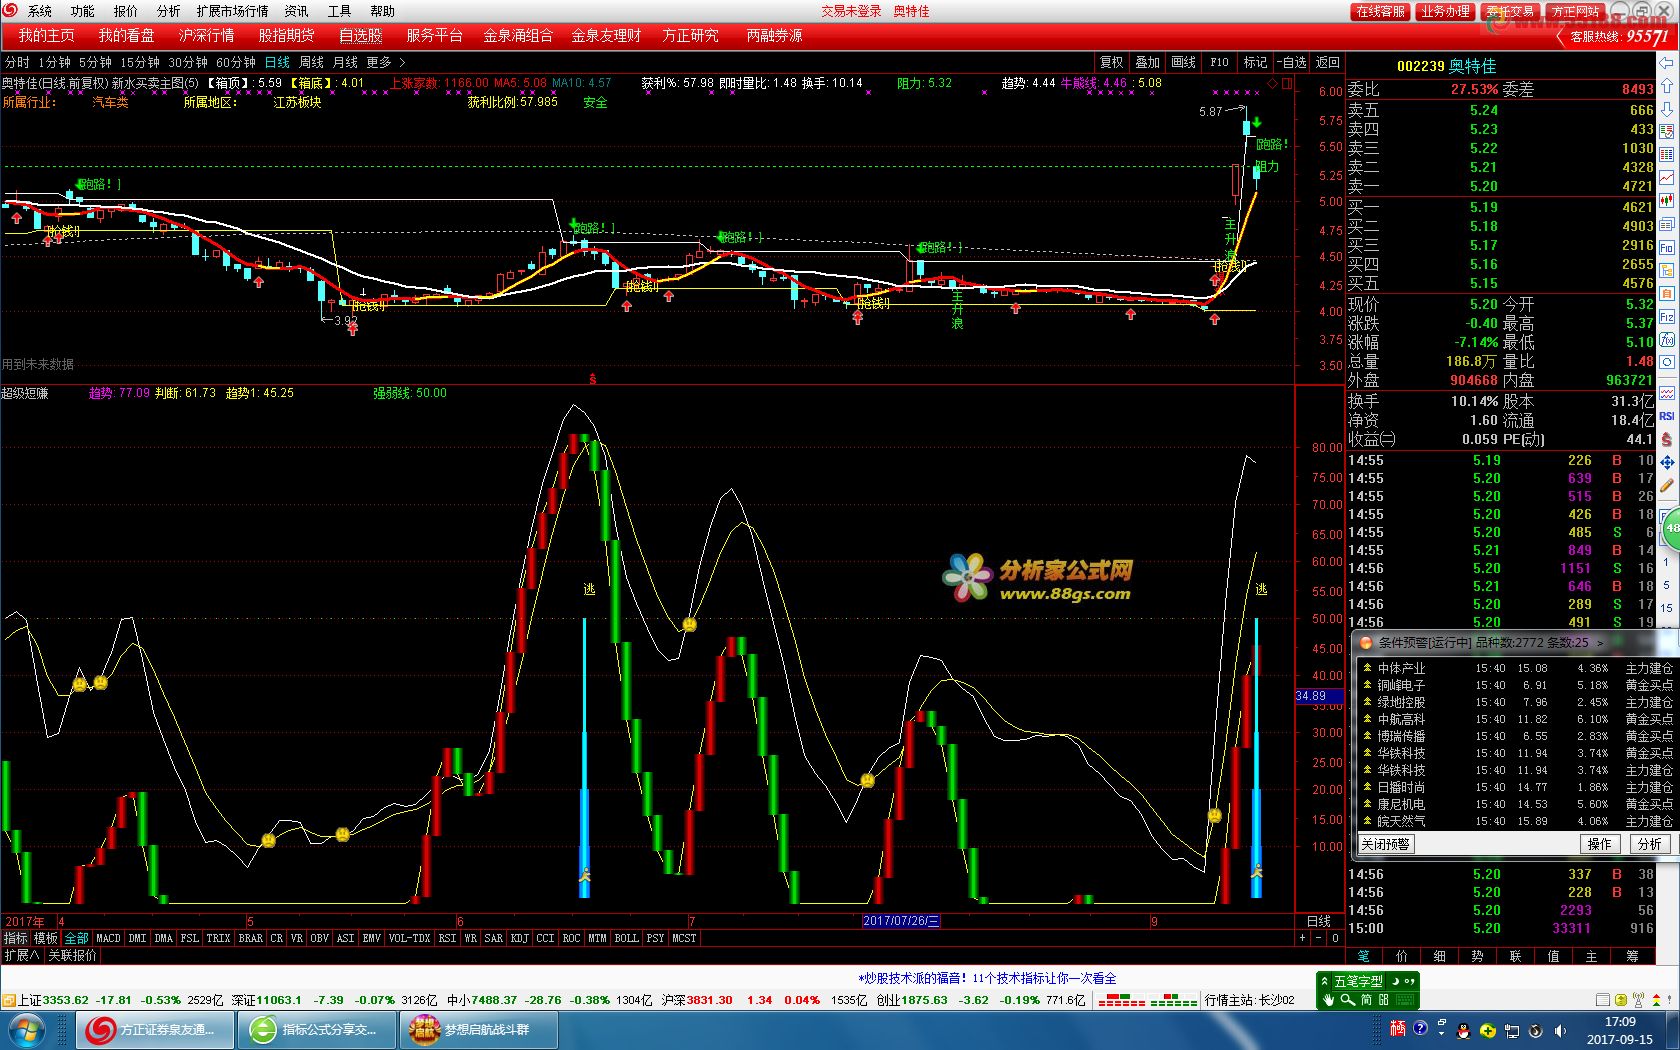This screenshot has width=1680, height=1050.
Task: Click 分析 button in alert popup
Action: 1650,844
